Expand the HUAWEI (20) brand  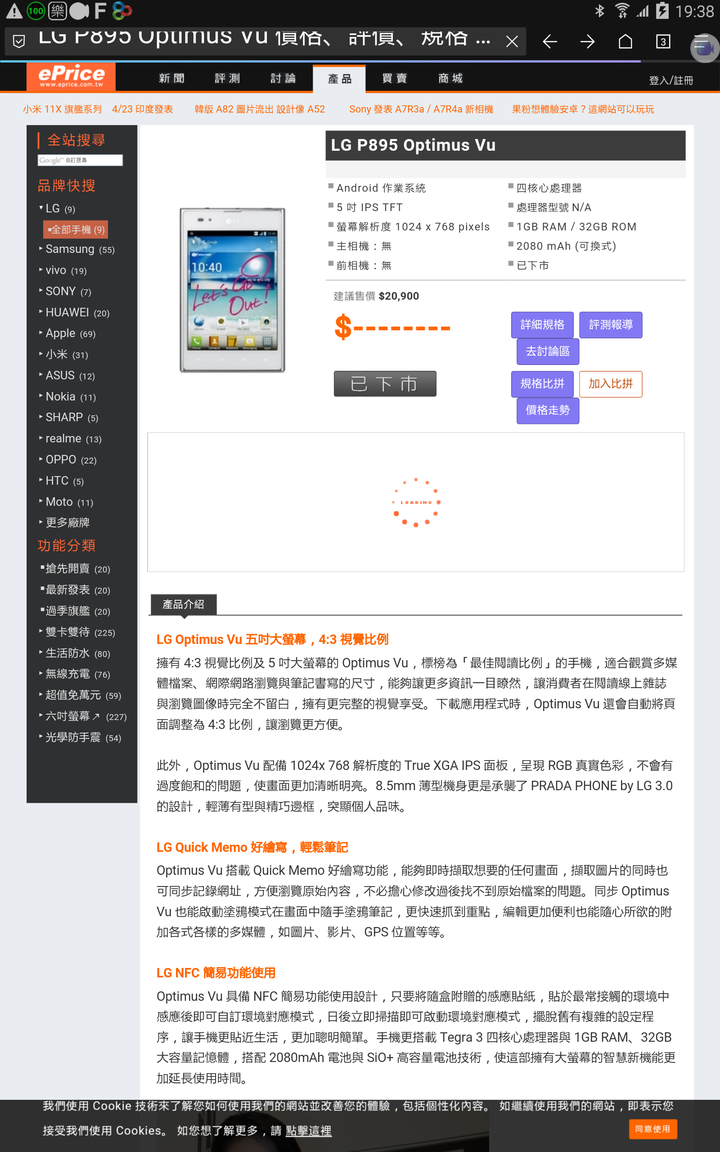point(73,313)
